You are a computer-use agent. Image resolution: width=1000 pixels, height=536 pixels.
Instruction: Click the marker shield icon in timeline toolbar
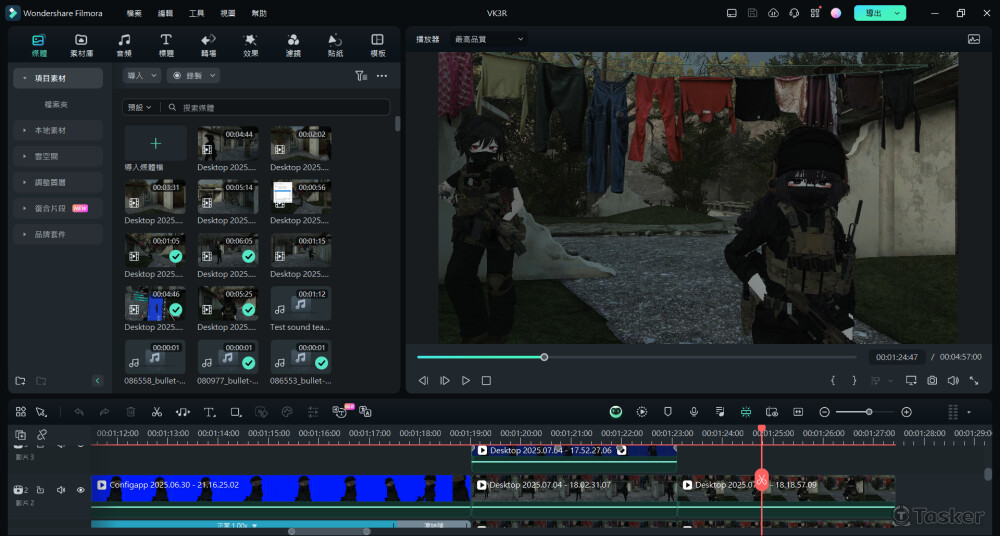pos(668,412)
